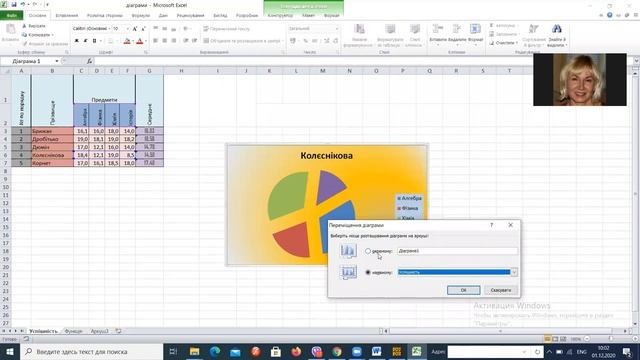Confirm the move chart dialog with OK
Screen dimensions: 640x360
point(463,290)
